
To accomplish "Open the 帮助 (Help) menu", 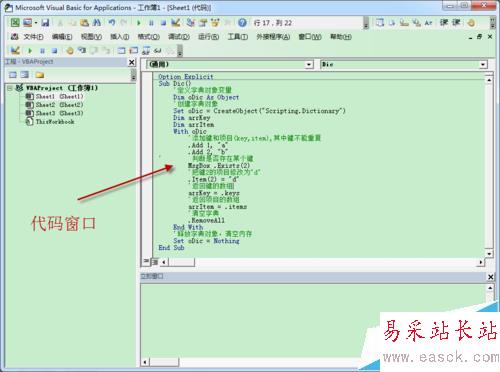I will 341,37.
